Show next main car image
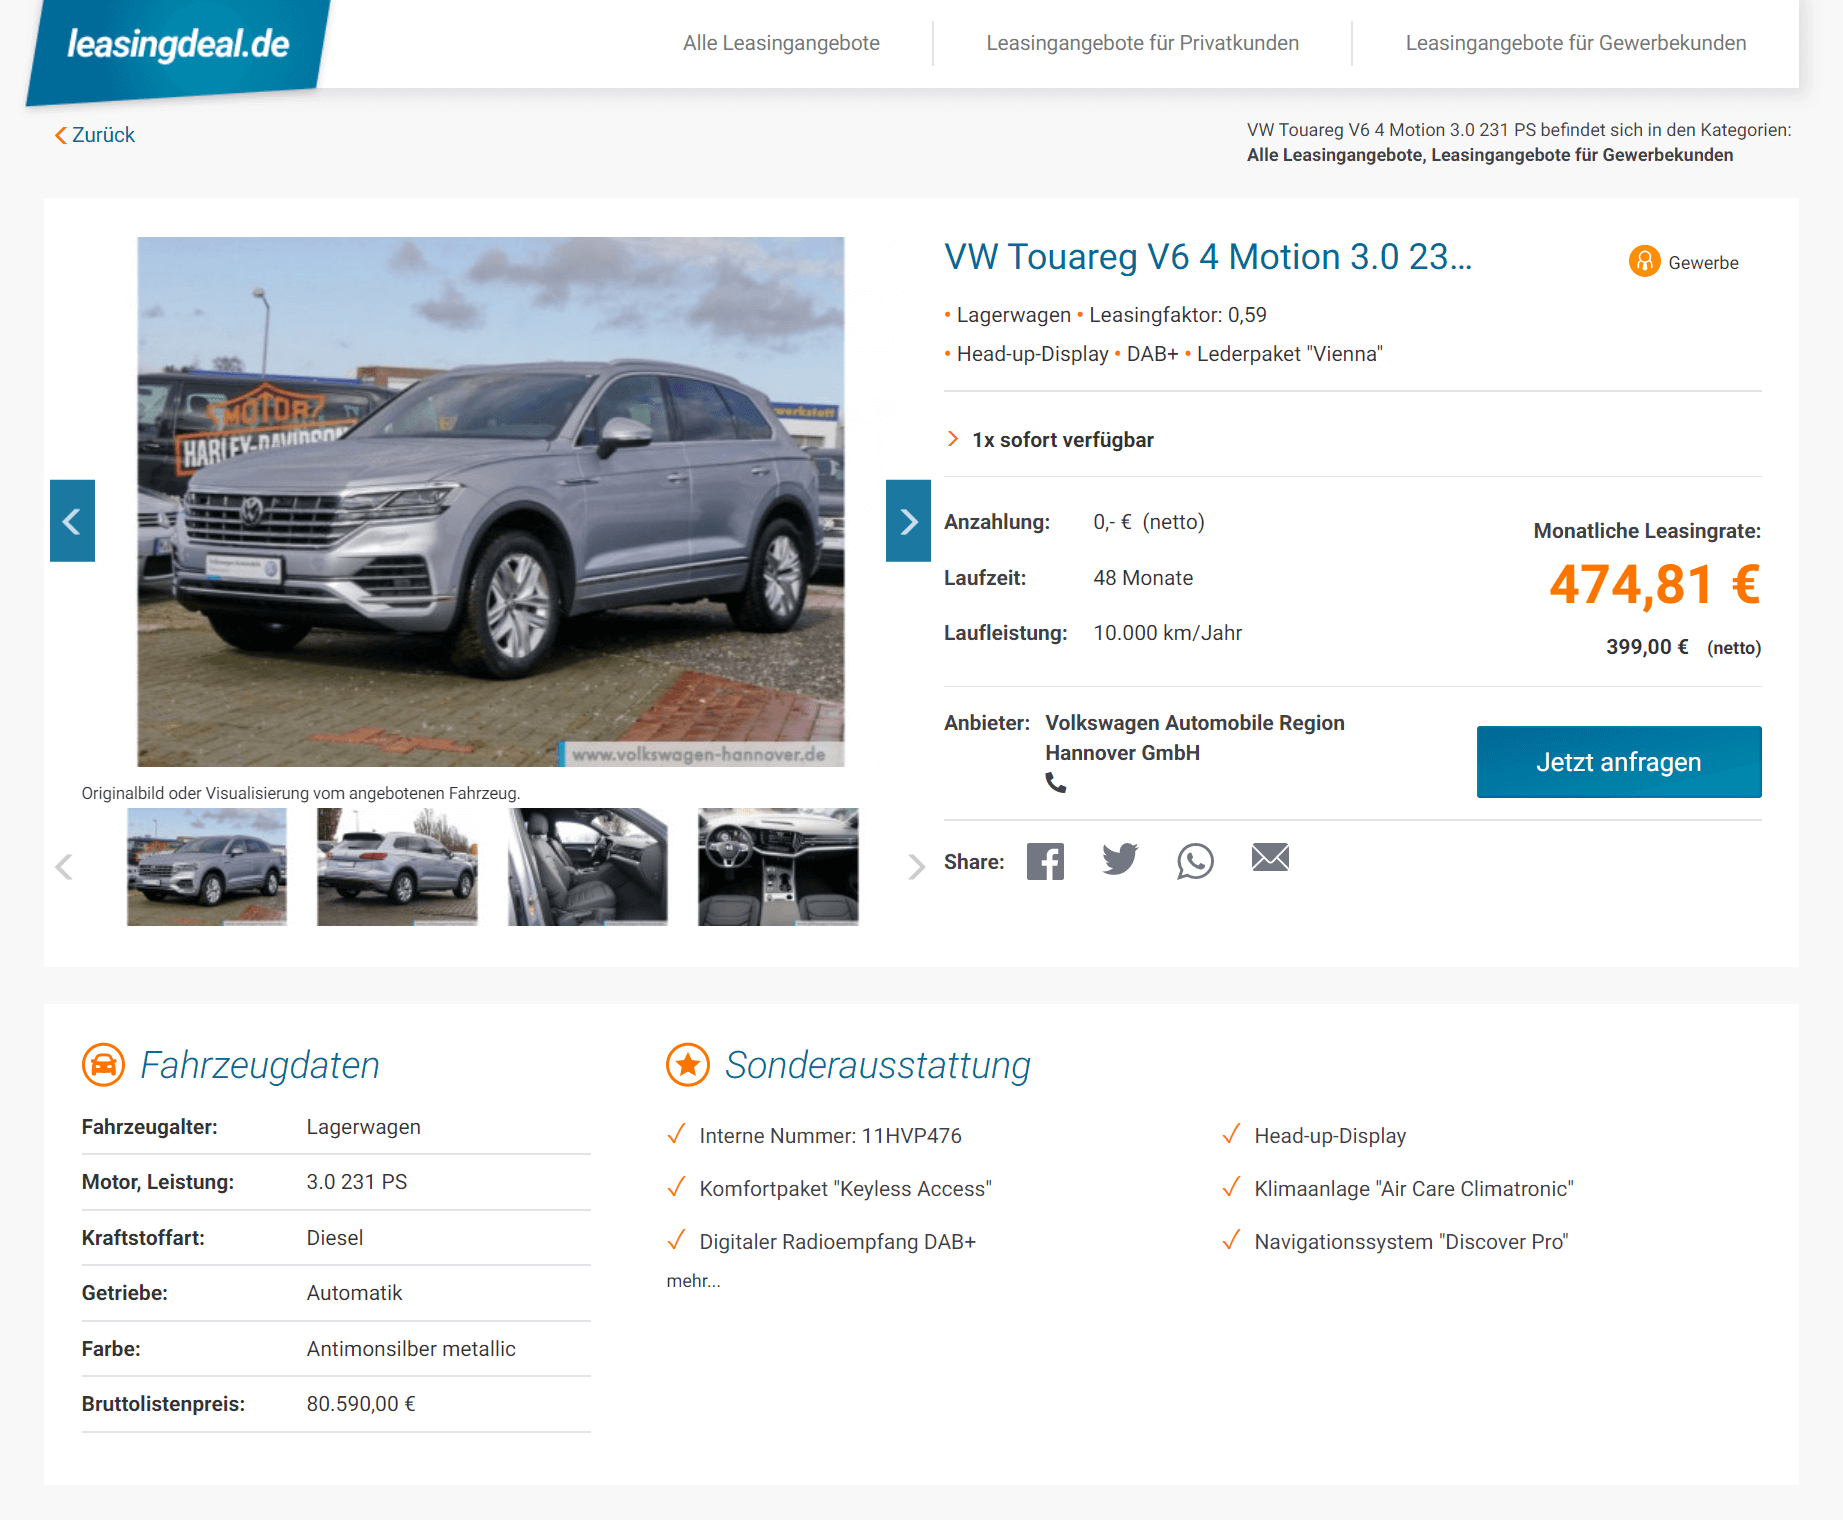Image resolution: width=1843 pixels, height=1520 pixels. click(x=908, y=521)
